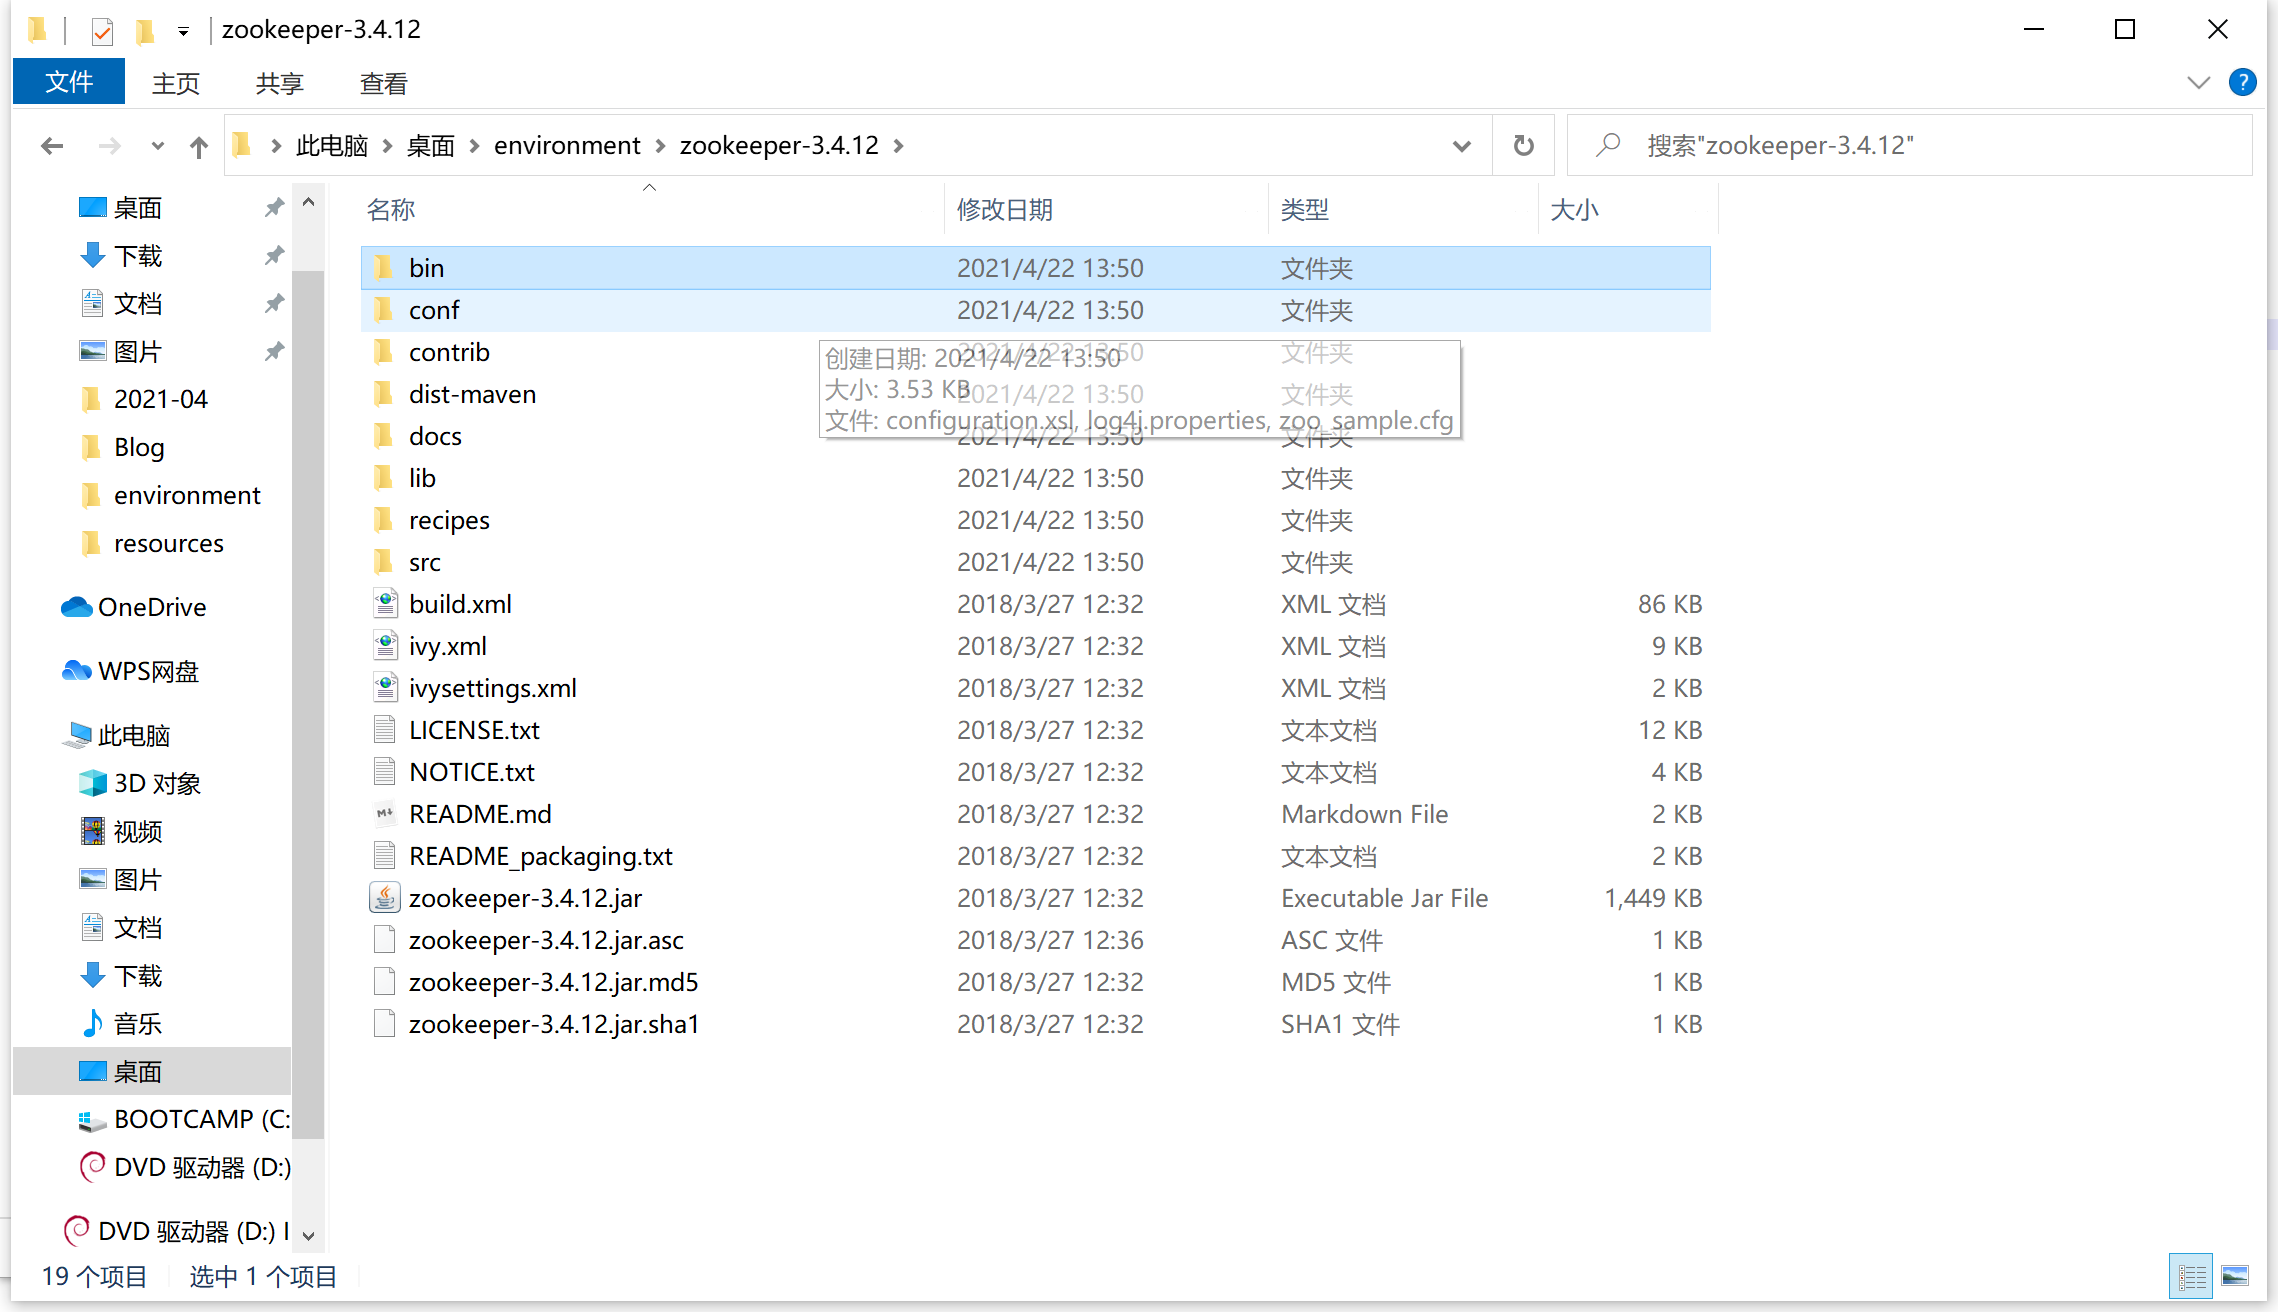Customize quick access toolbar dropdown
The height and width of the screenshot is (1312, 2278).
pyautogui.click(x=183, y=31)
